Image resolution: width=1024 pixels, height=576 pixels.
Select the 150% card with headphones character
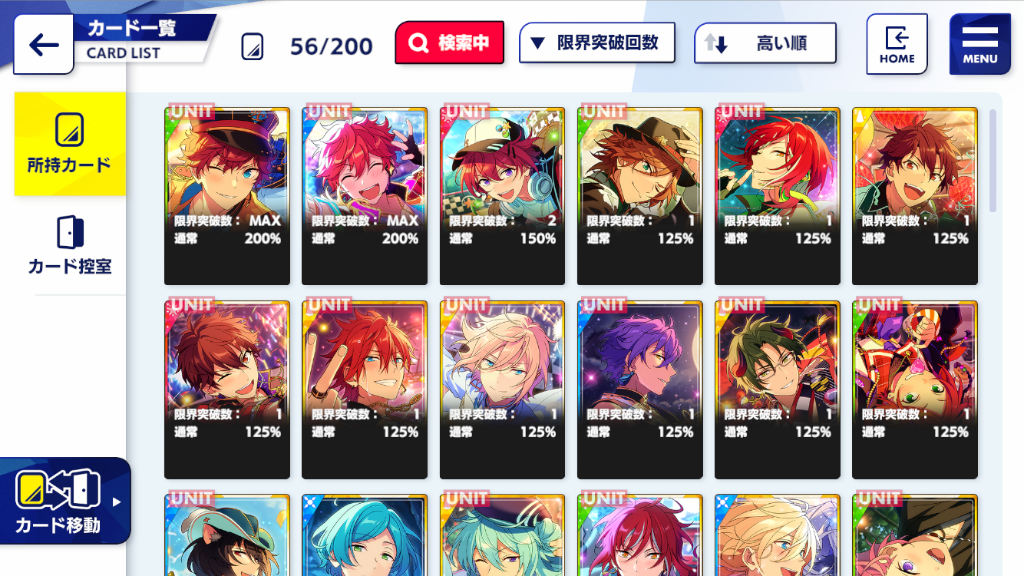[x=502, y=196]
